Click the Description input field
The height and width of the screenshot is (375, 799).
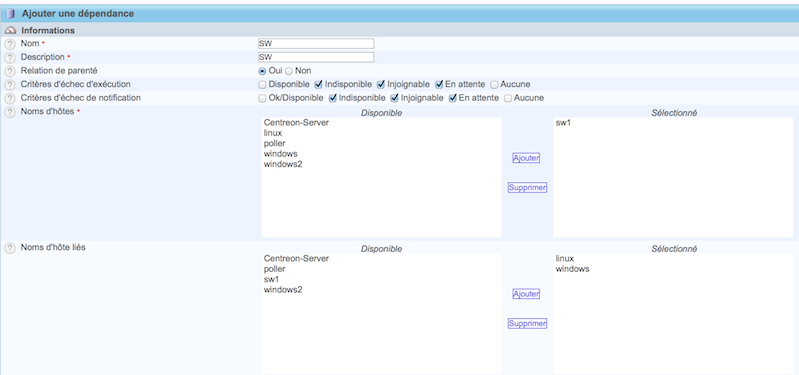pos(316,57)
